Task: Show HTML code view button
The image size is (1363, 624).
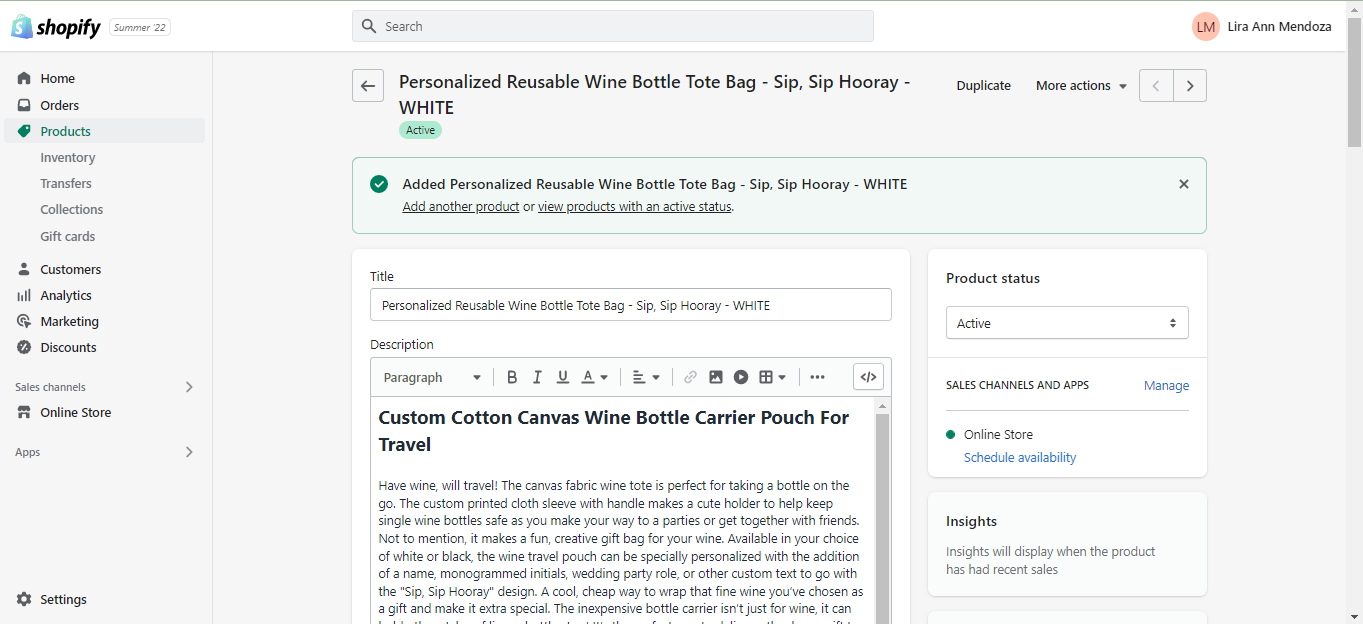Action: click(868, 377)
